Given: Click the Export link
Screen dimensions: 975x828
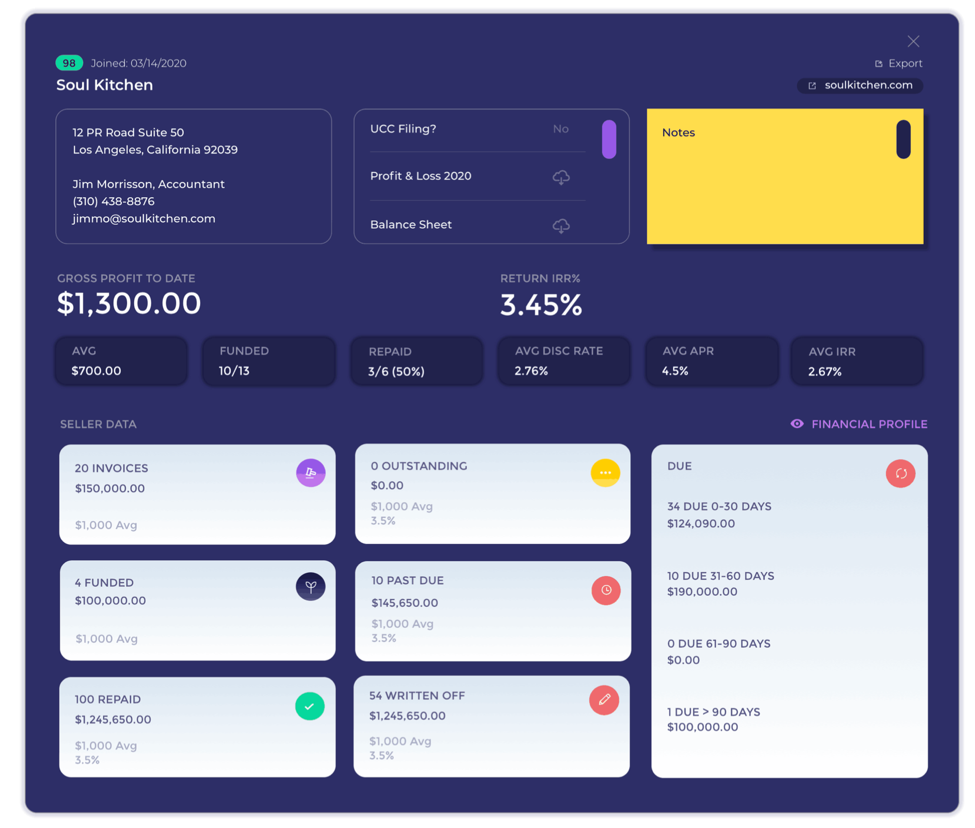Looking at the screenshot, I should (x=899, y=63).
